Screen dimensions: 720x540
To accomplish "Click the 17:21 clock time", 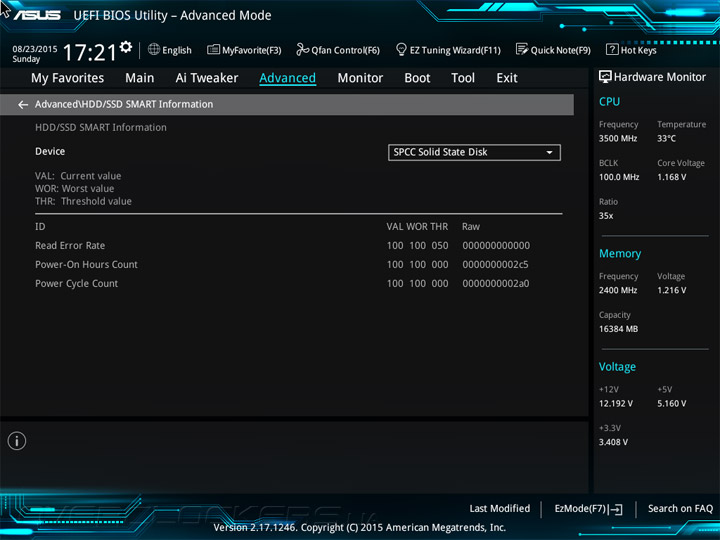I will click(x=90, y=52).
